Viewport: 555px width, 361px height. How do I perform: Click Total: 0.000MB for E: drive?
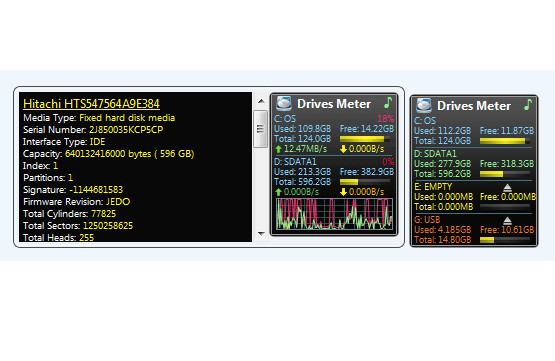coord(444,207)
